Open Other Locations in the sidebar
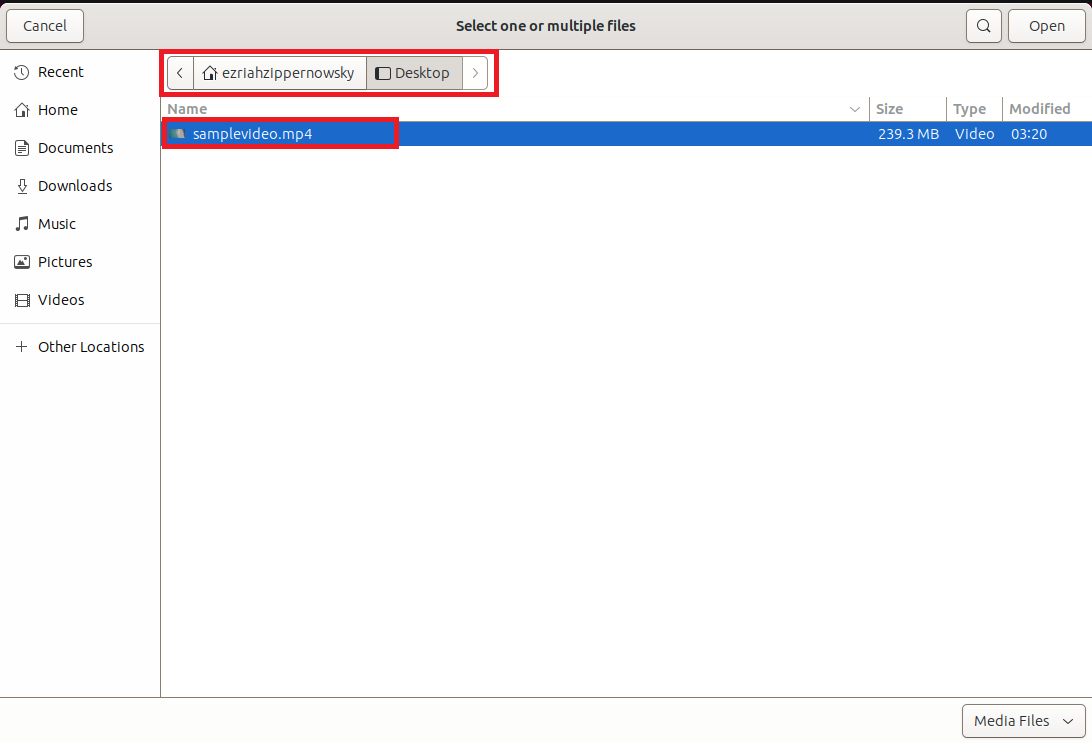Image resolution: width=1092 pixels, height=743 pixels. coord(90,346)
